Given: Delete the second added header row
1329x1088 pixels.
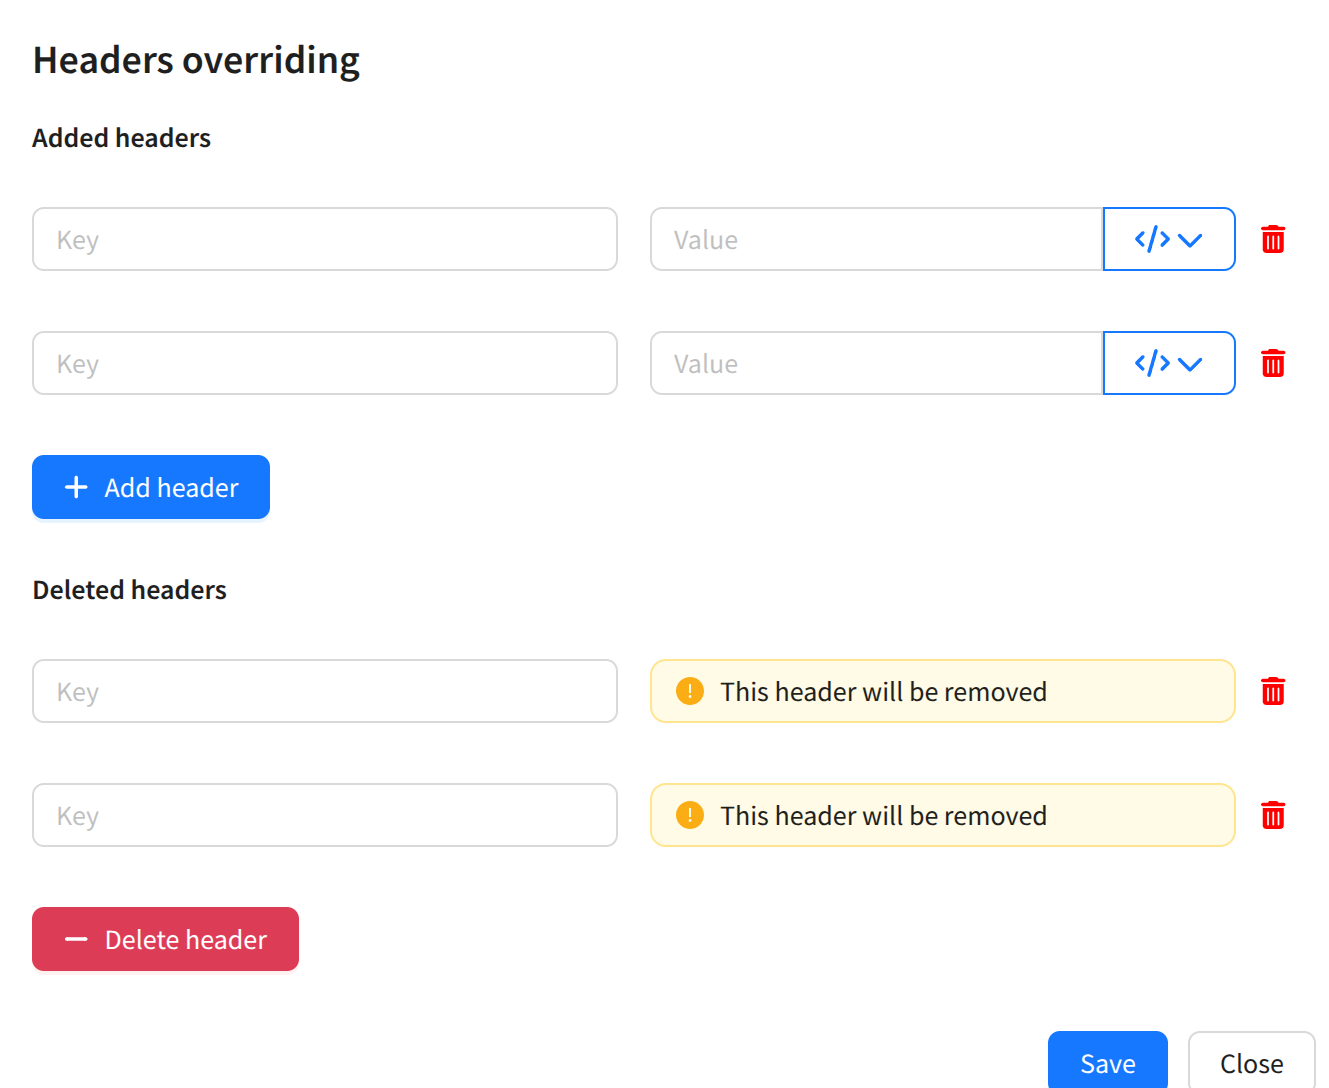Looking at the screenshot, I should tap(1273, 364).
